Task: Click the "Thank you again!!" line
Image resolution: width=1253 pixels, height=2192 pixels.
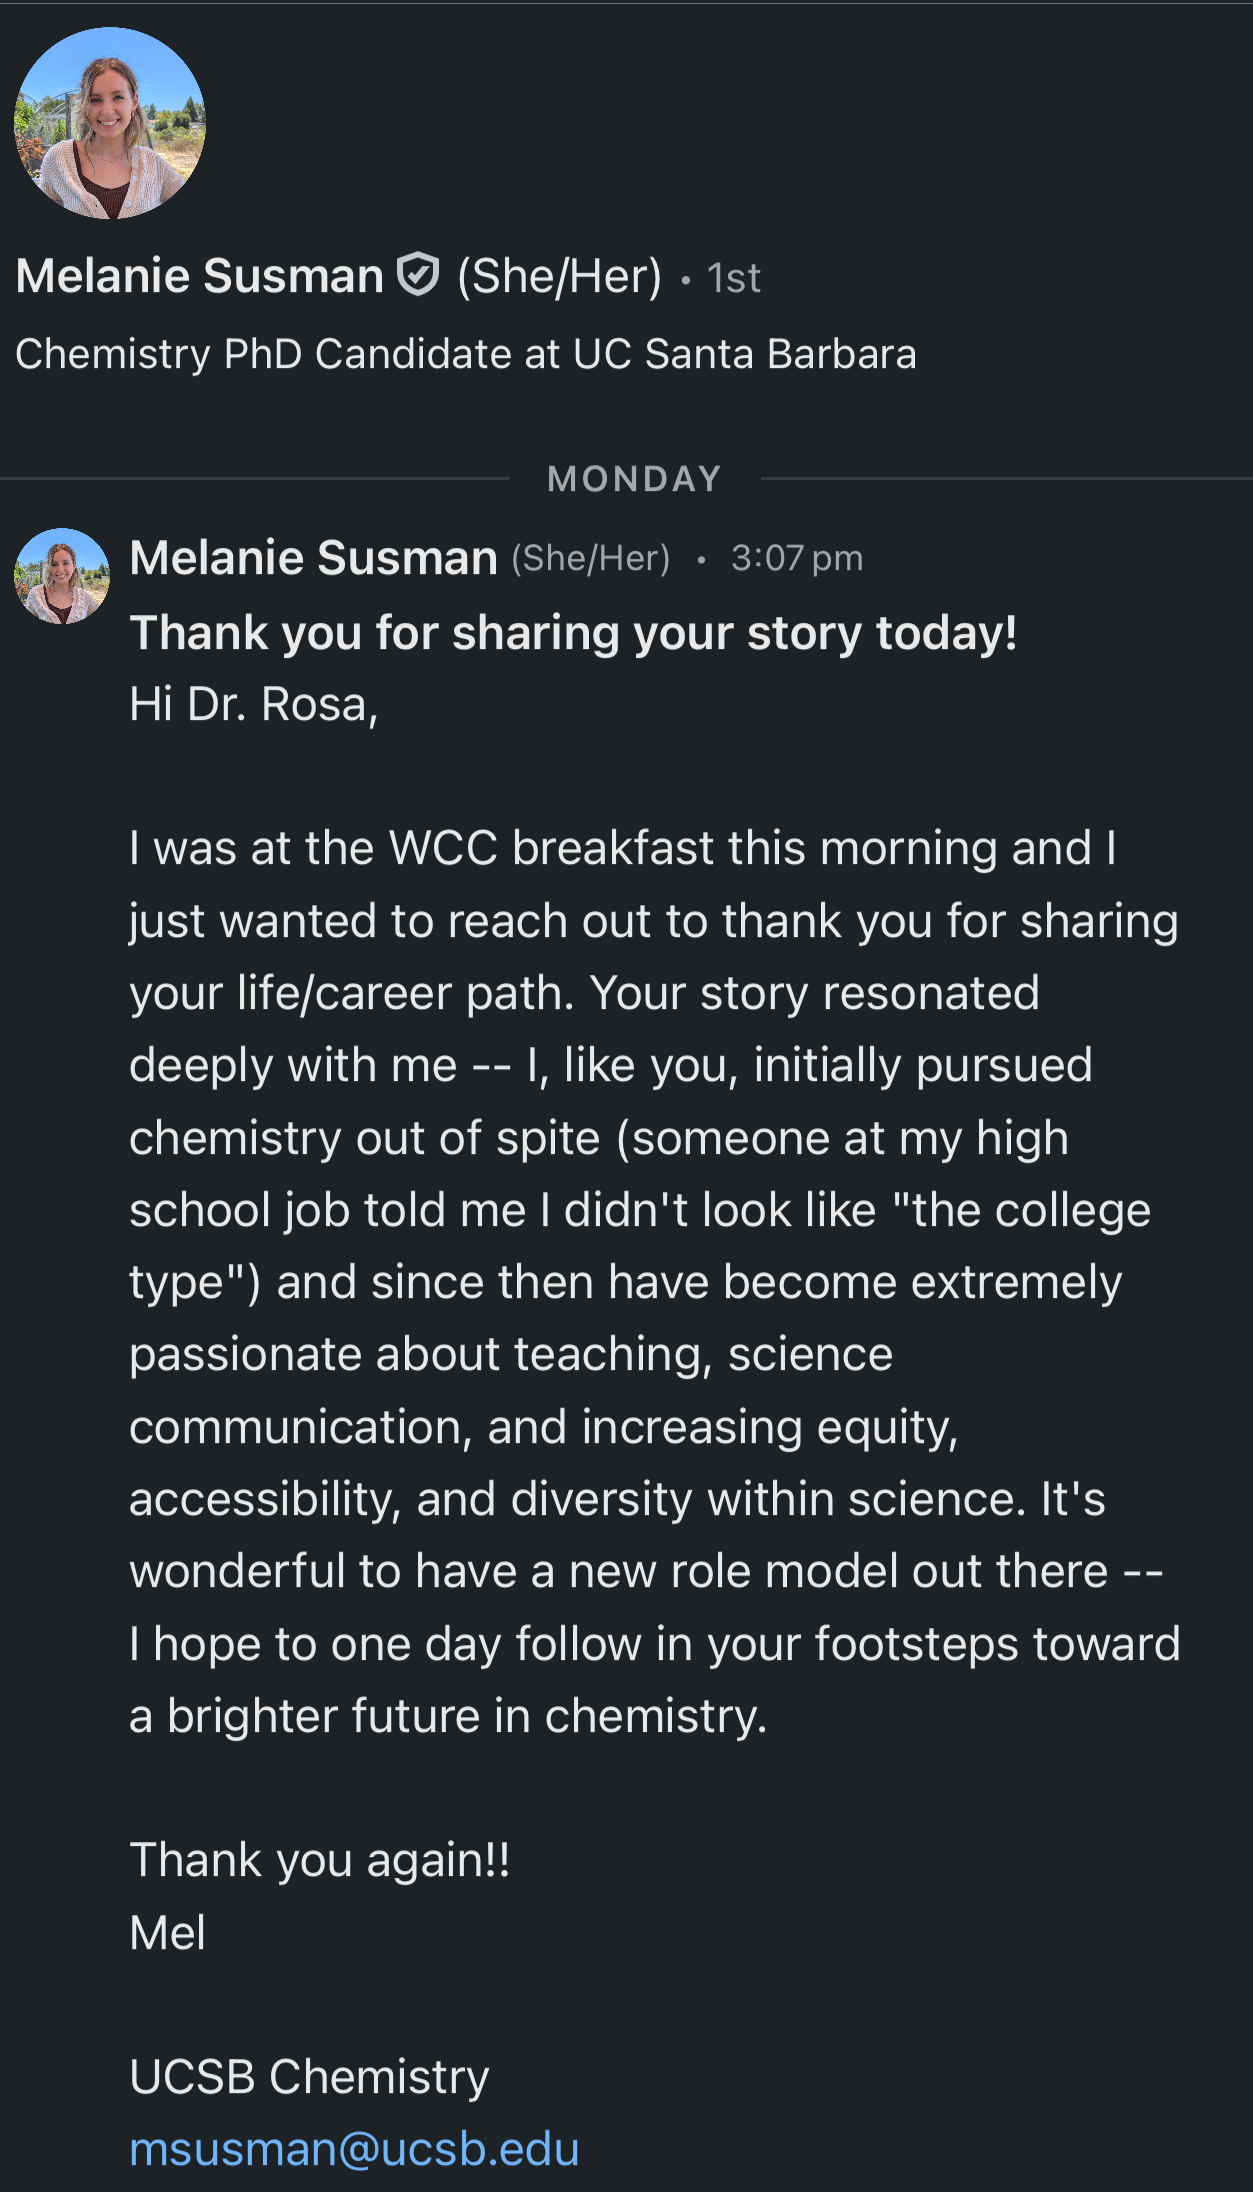Action: (x=320, y=1860)
